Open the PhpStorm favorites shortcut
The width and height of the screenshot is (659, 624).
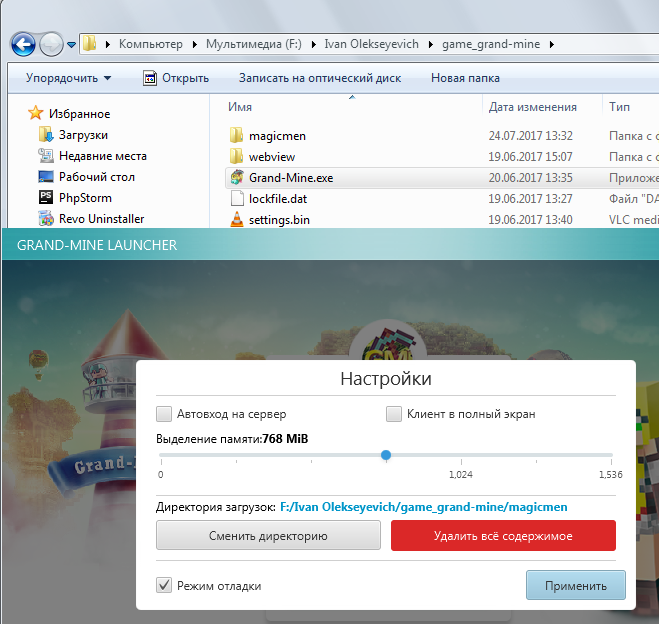85,198
